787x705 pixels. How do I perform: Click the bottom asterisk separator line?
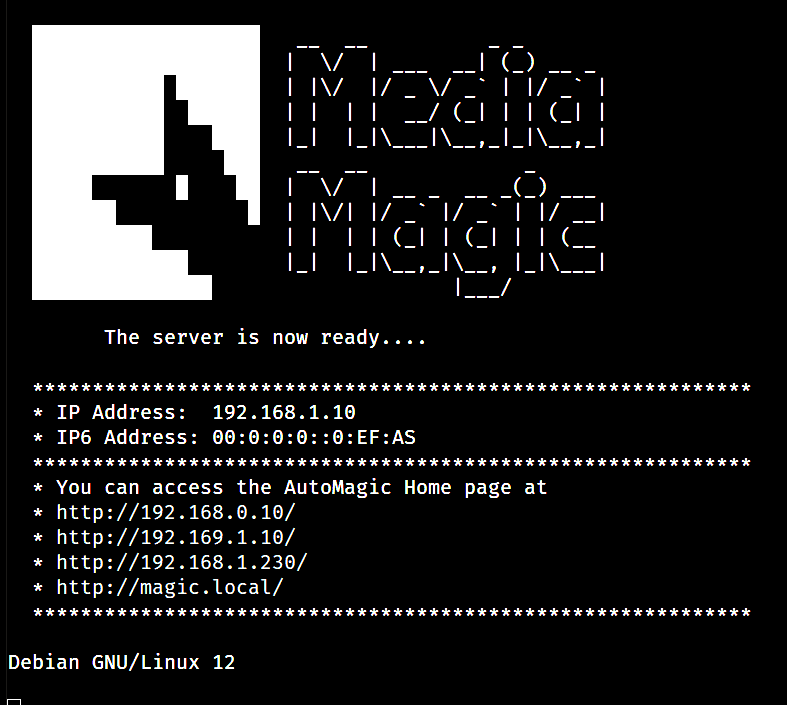click(392, 612)
